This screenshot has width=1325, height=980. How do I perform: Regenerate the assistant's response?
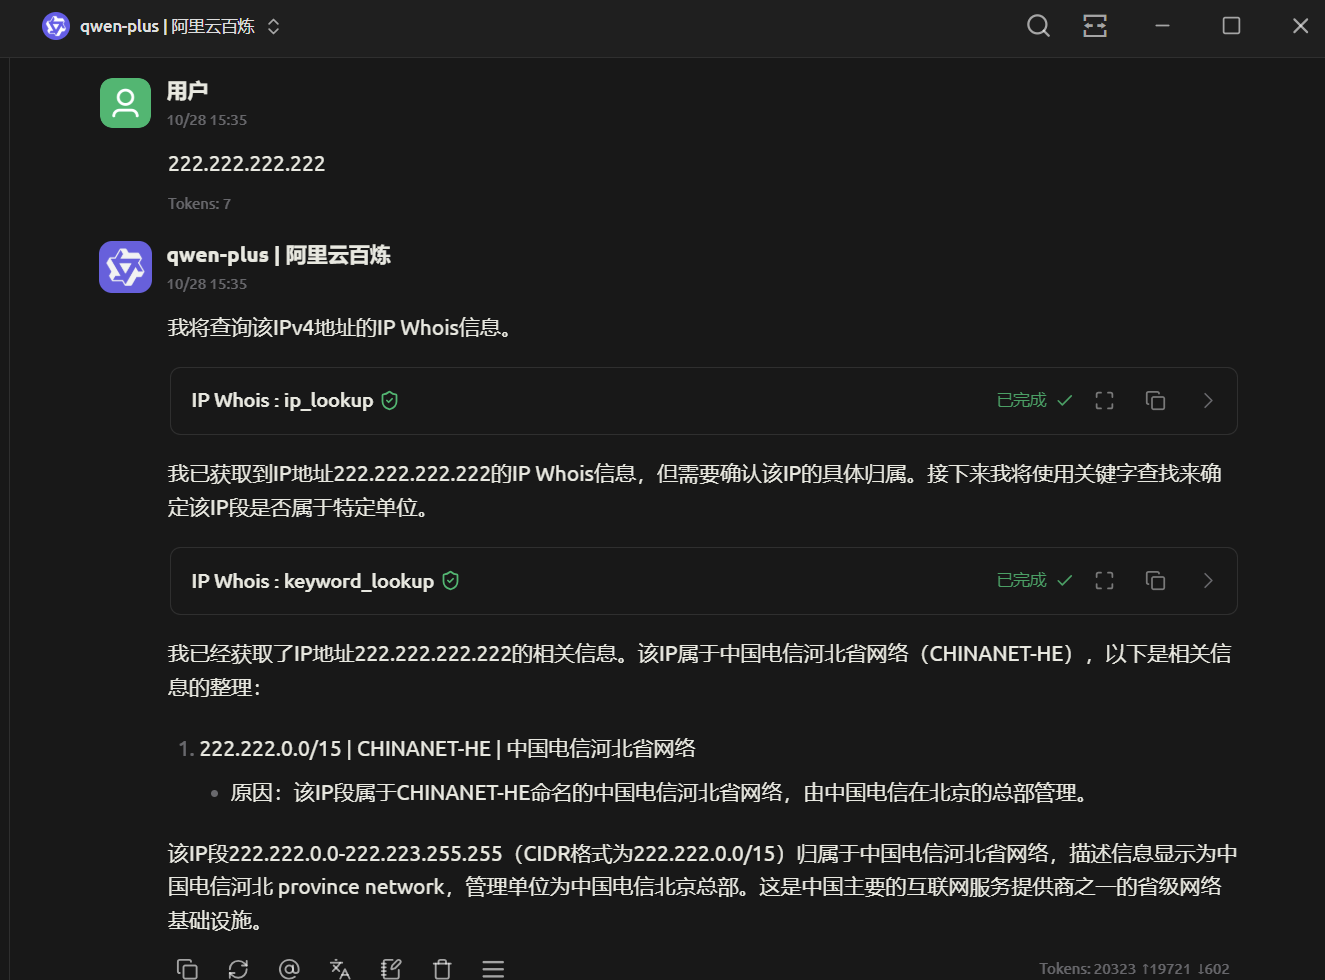click(x=238, y=968)
